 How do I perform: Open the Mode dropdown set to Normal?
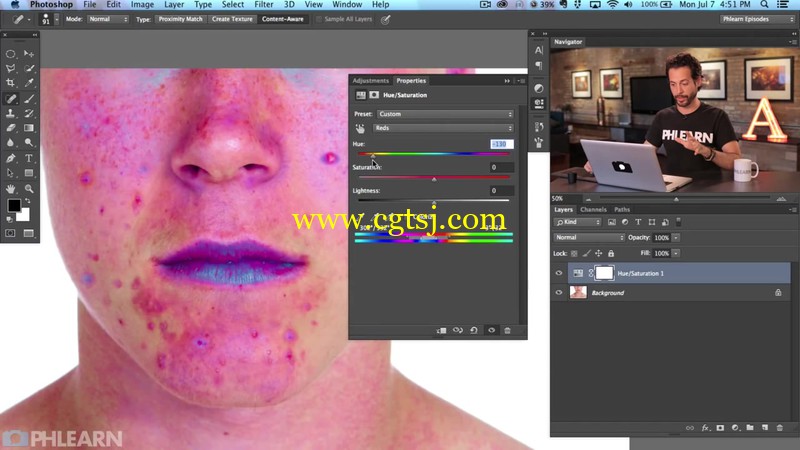108,19
